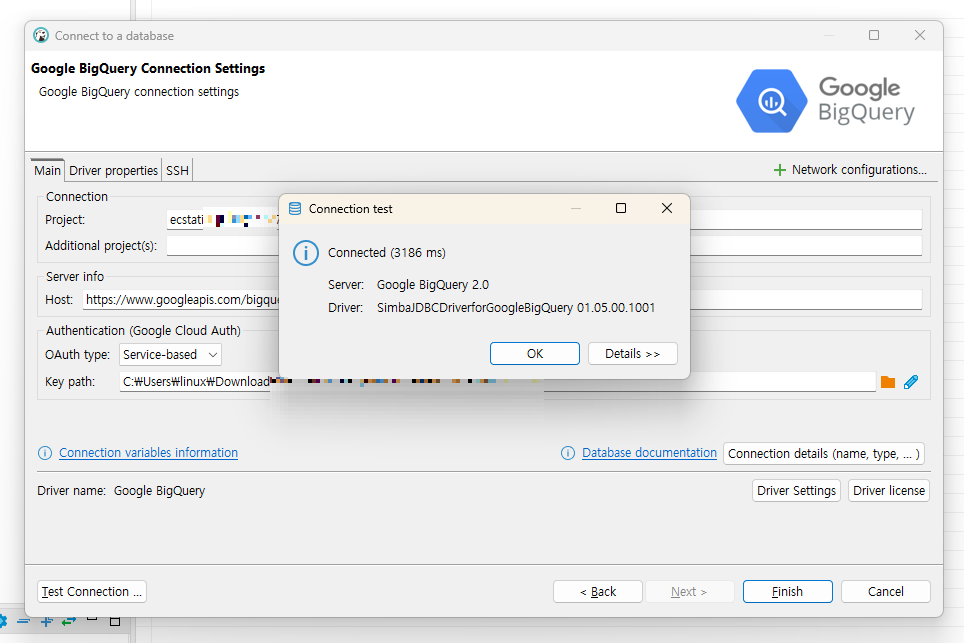Viewport: 964px width, 643px height.
Task: Click the Test Connection ... button
Action: click(x=92, y=591)
